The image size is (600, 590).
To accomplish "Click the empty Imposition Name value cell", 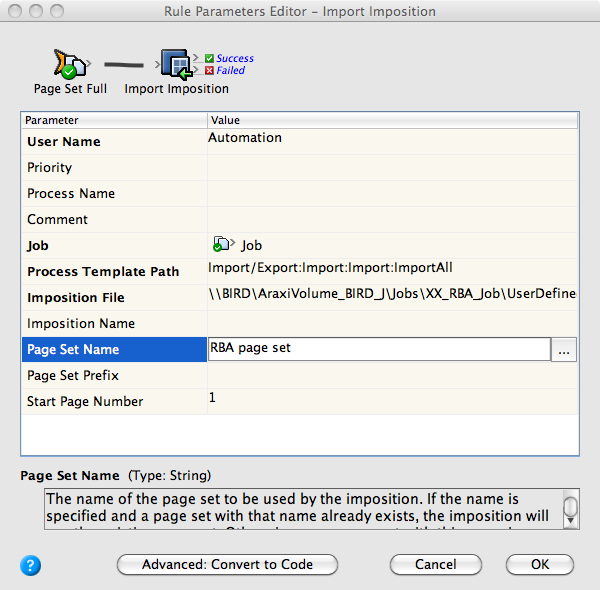I will pyautogui.click(x=392, y=324).
